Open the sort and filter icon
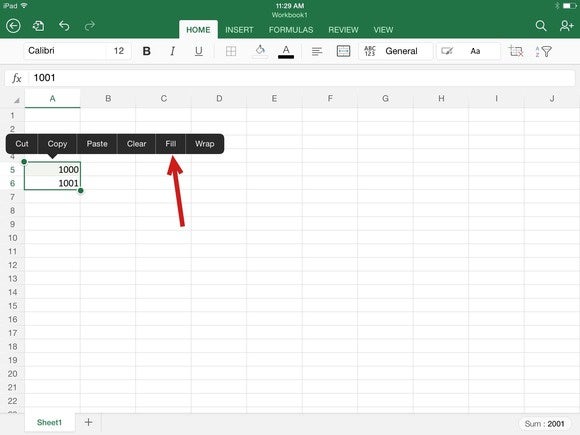Image resolution: width=580 pixels, height=435 pixels. pos(543,51)
